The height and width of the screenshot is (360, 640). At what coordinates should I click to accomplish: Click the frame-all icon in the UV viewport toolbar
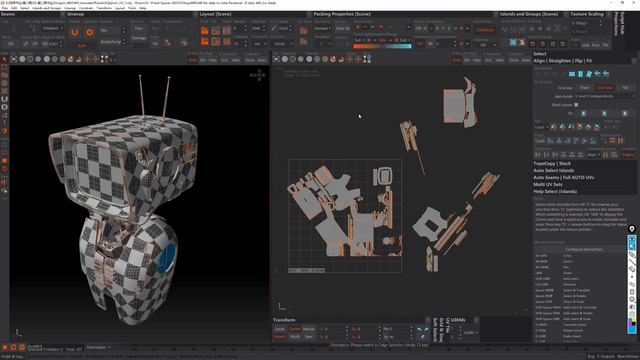pos(277,60)
